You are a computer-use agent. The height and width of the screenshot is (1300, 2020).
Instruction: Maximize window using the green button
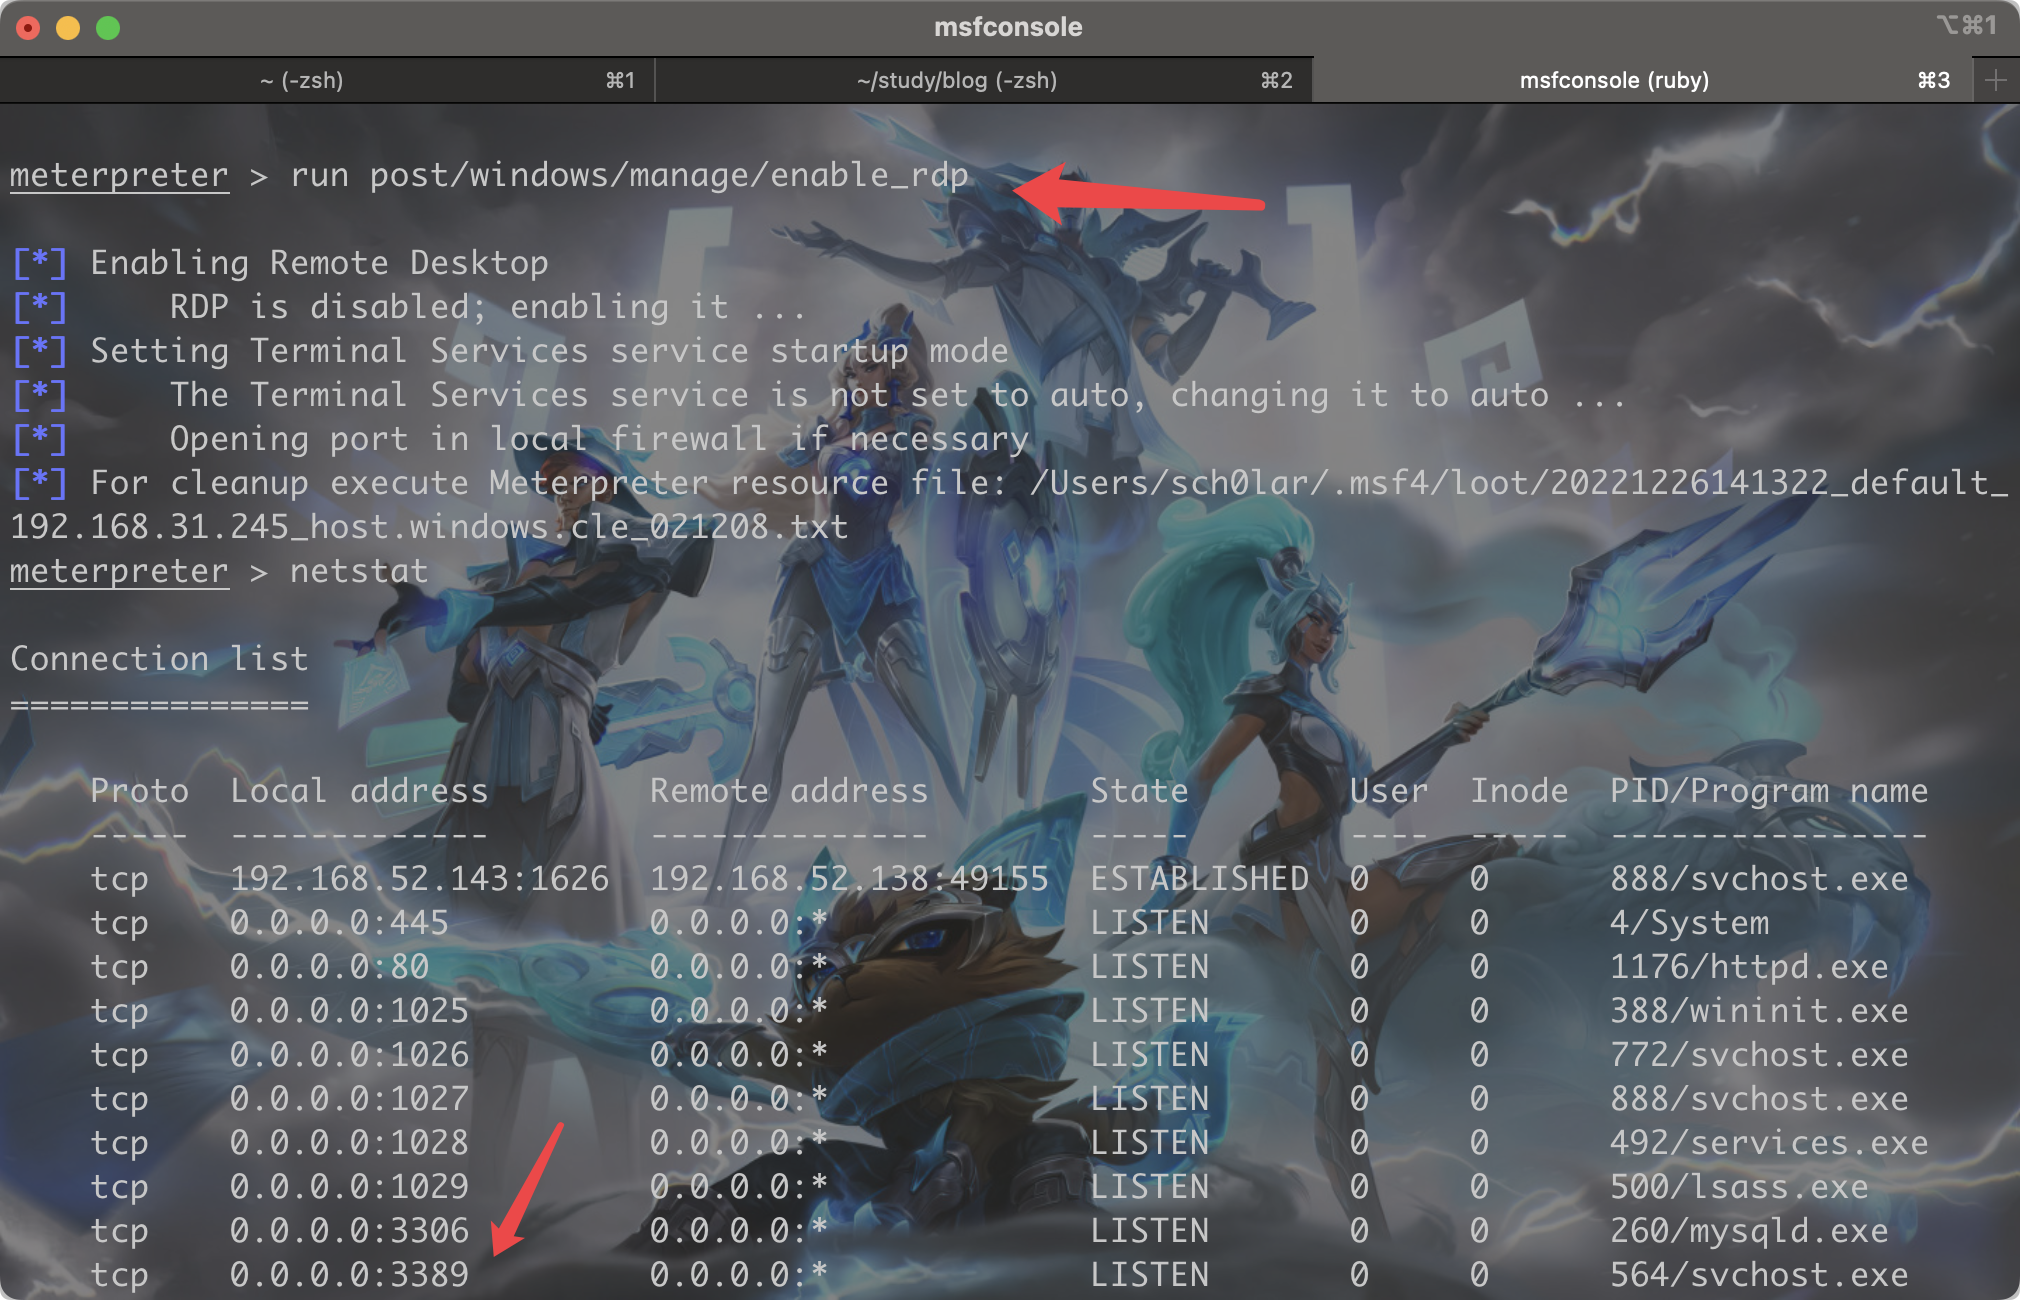pyautogui.click(x=108, y=28)
